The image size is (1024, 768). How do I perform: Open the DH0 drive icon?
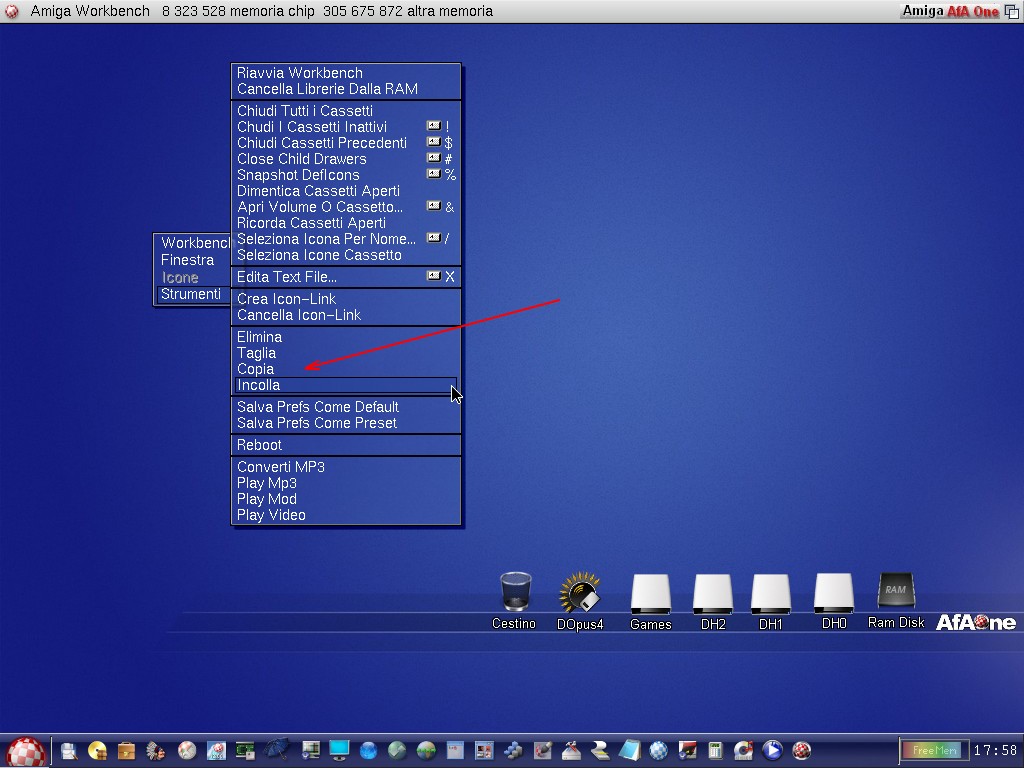(834, 594)
